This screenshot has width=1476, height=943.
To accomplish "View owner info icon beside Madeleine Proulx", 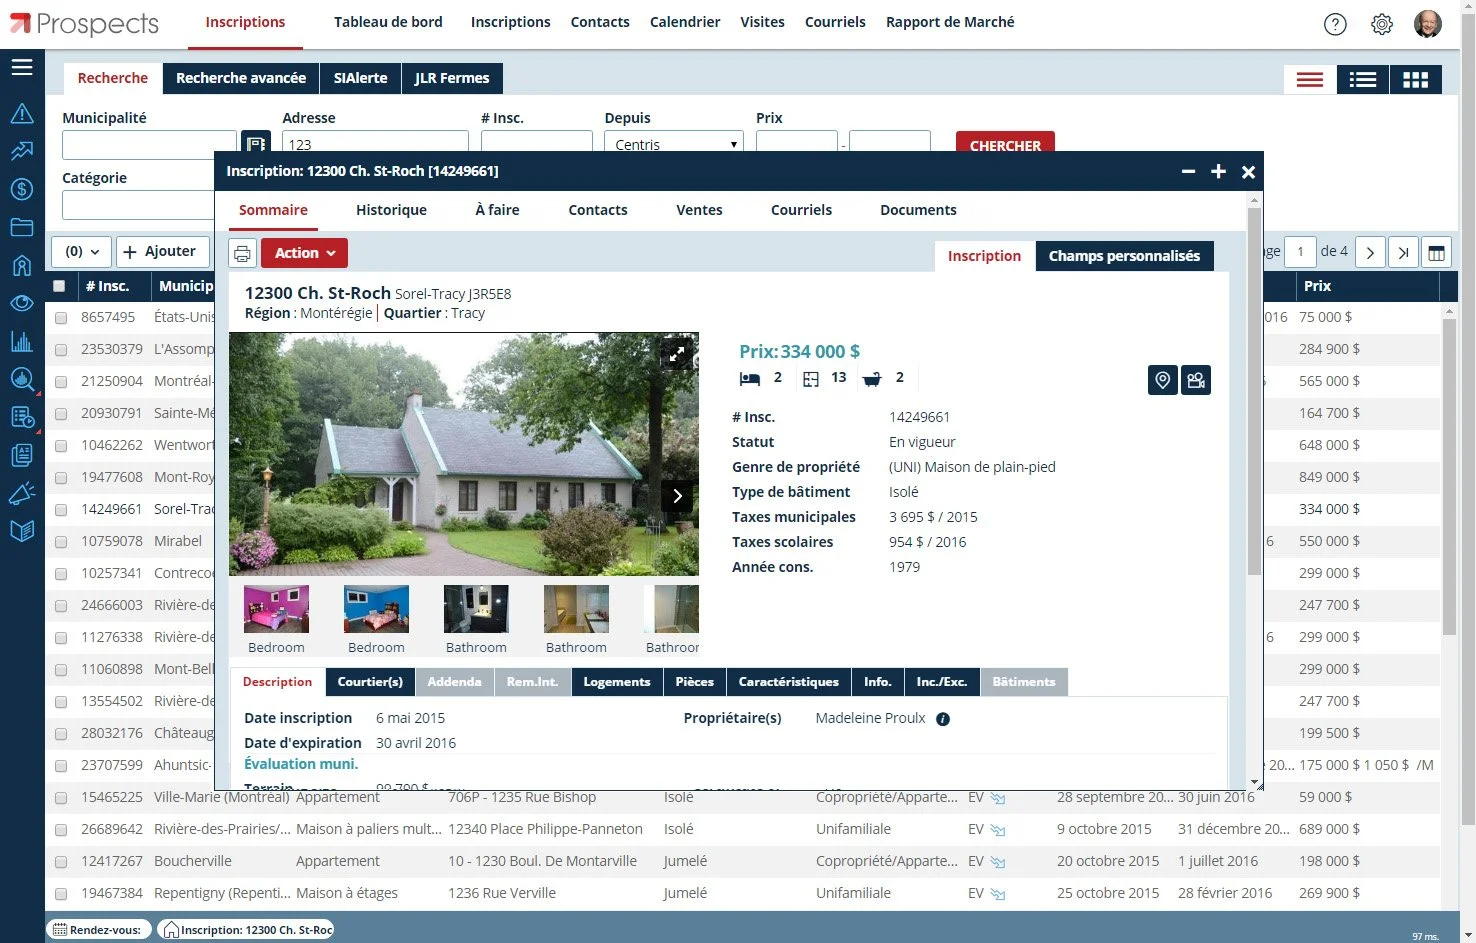I will pos(943,719).
